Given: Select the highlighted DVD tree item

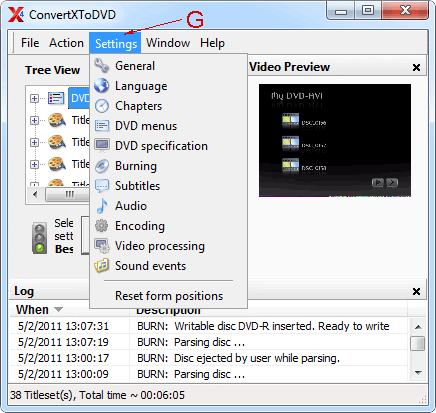Looking at the screenshot, I should click(x=79, y=98).
